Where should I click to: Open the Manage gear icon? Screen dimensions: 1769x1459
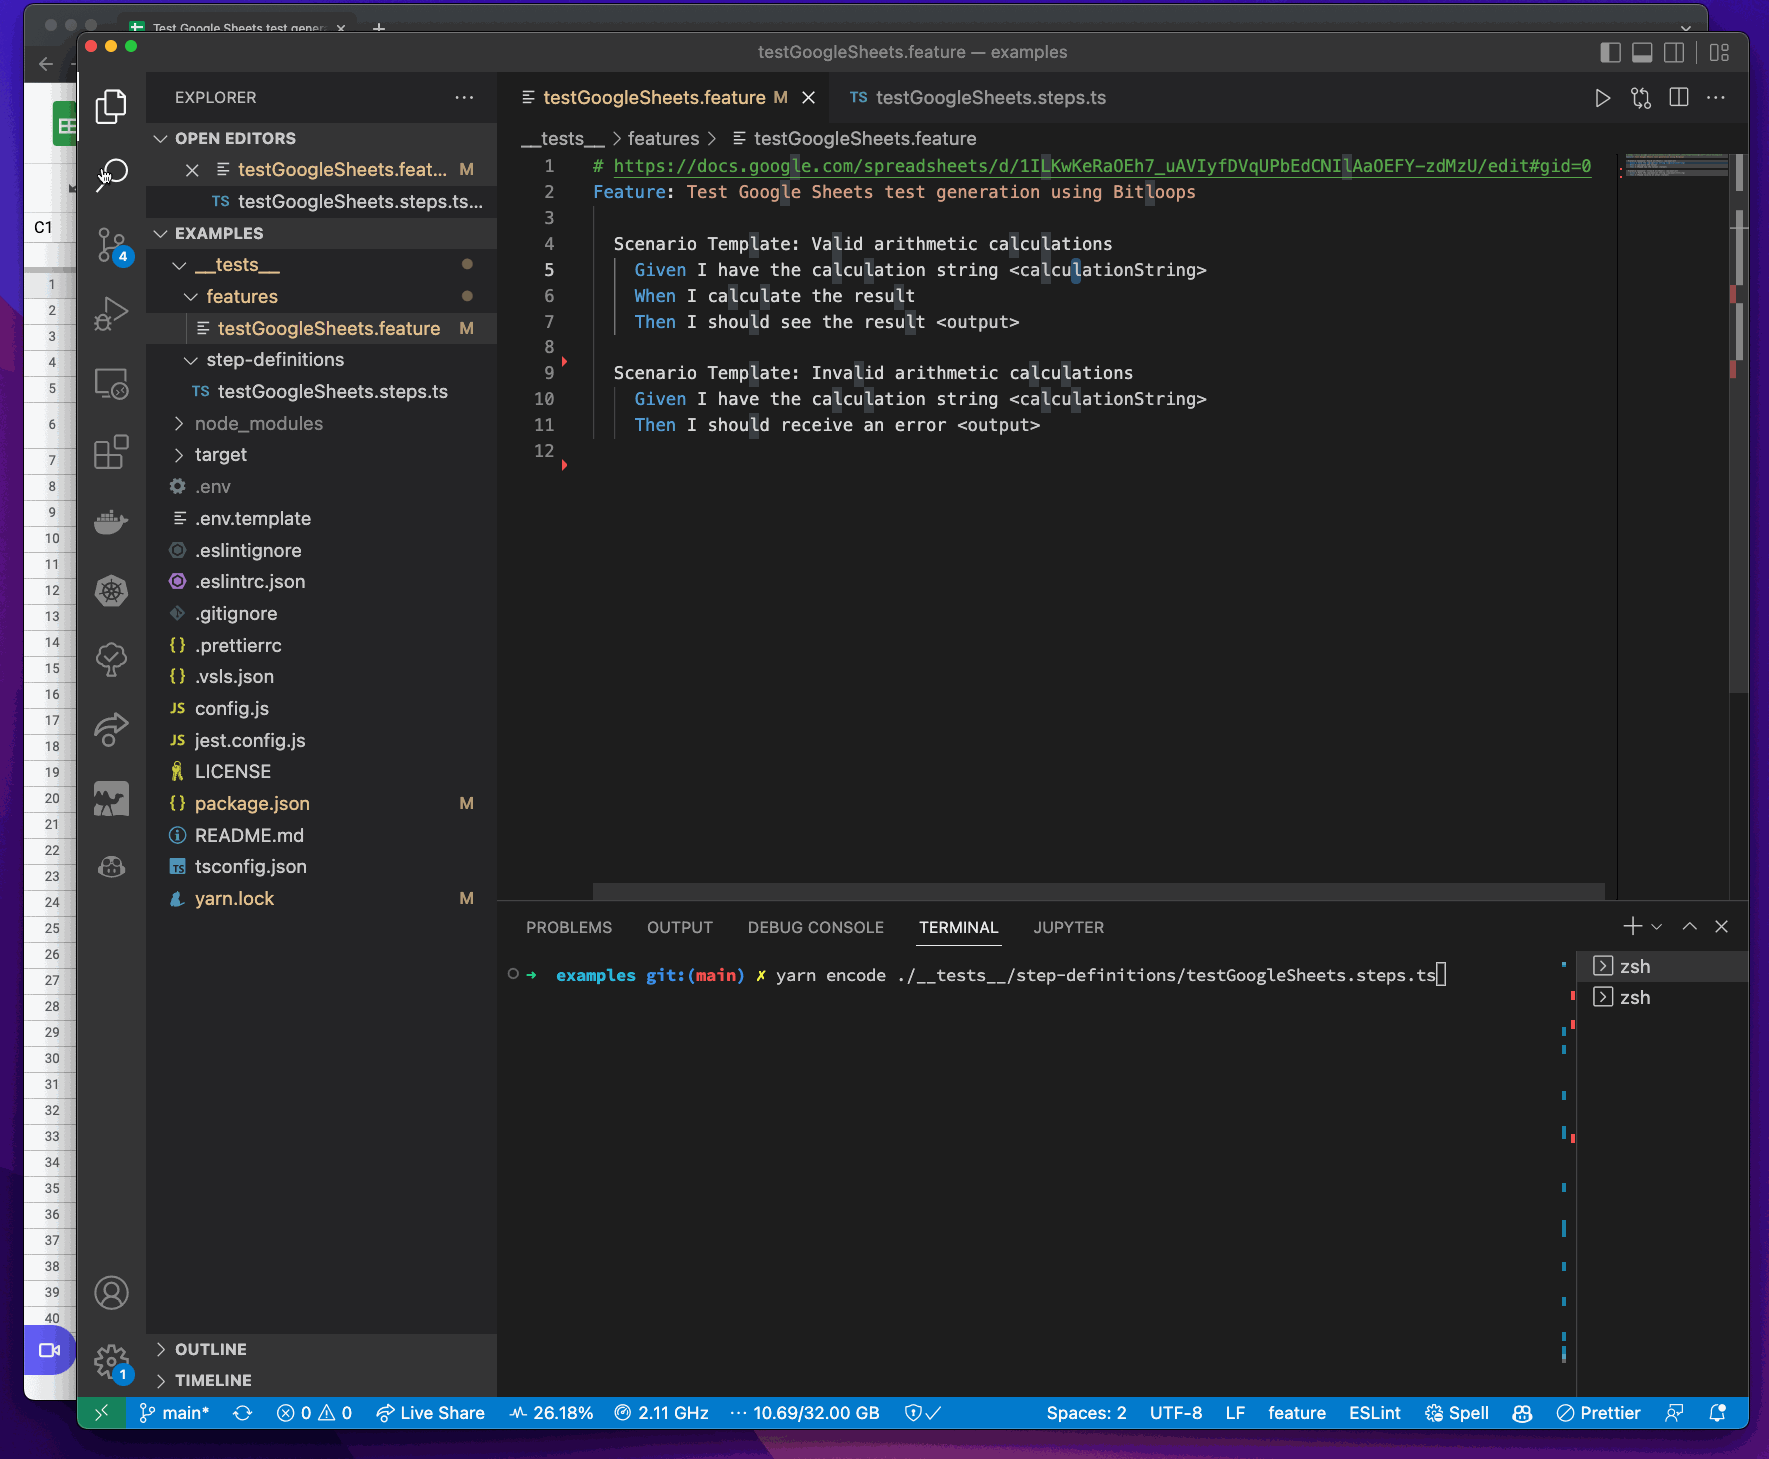pyautogui.click(x=110, y=1360)
